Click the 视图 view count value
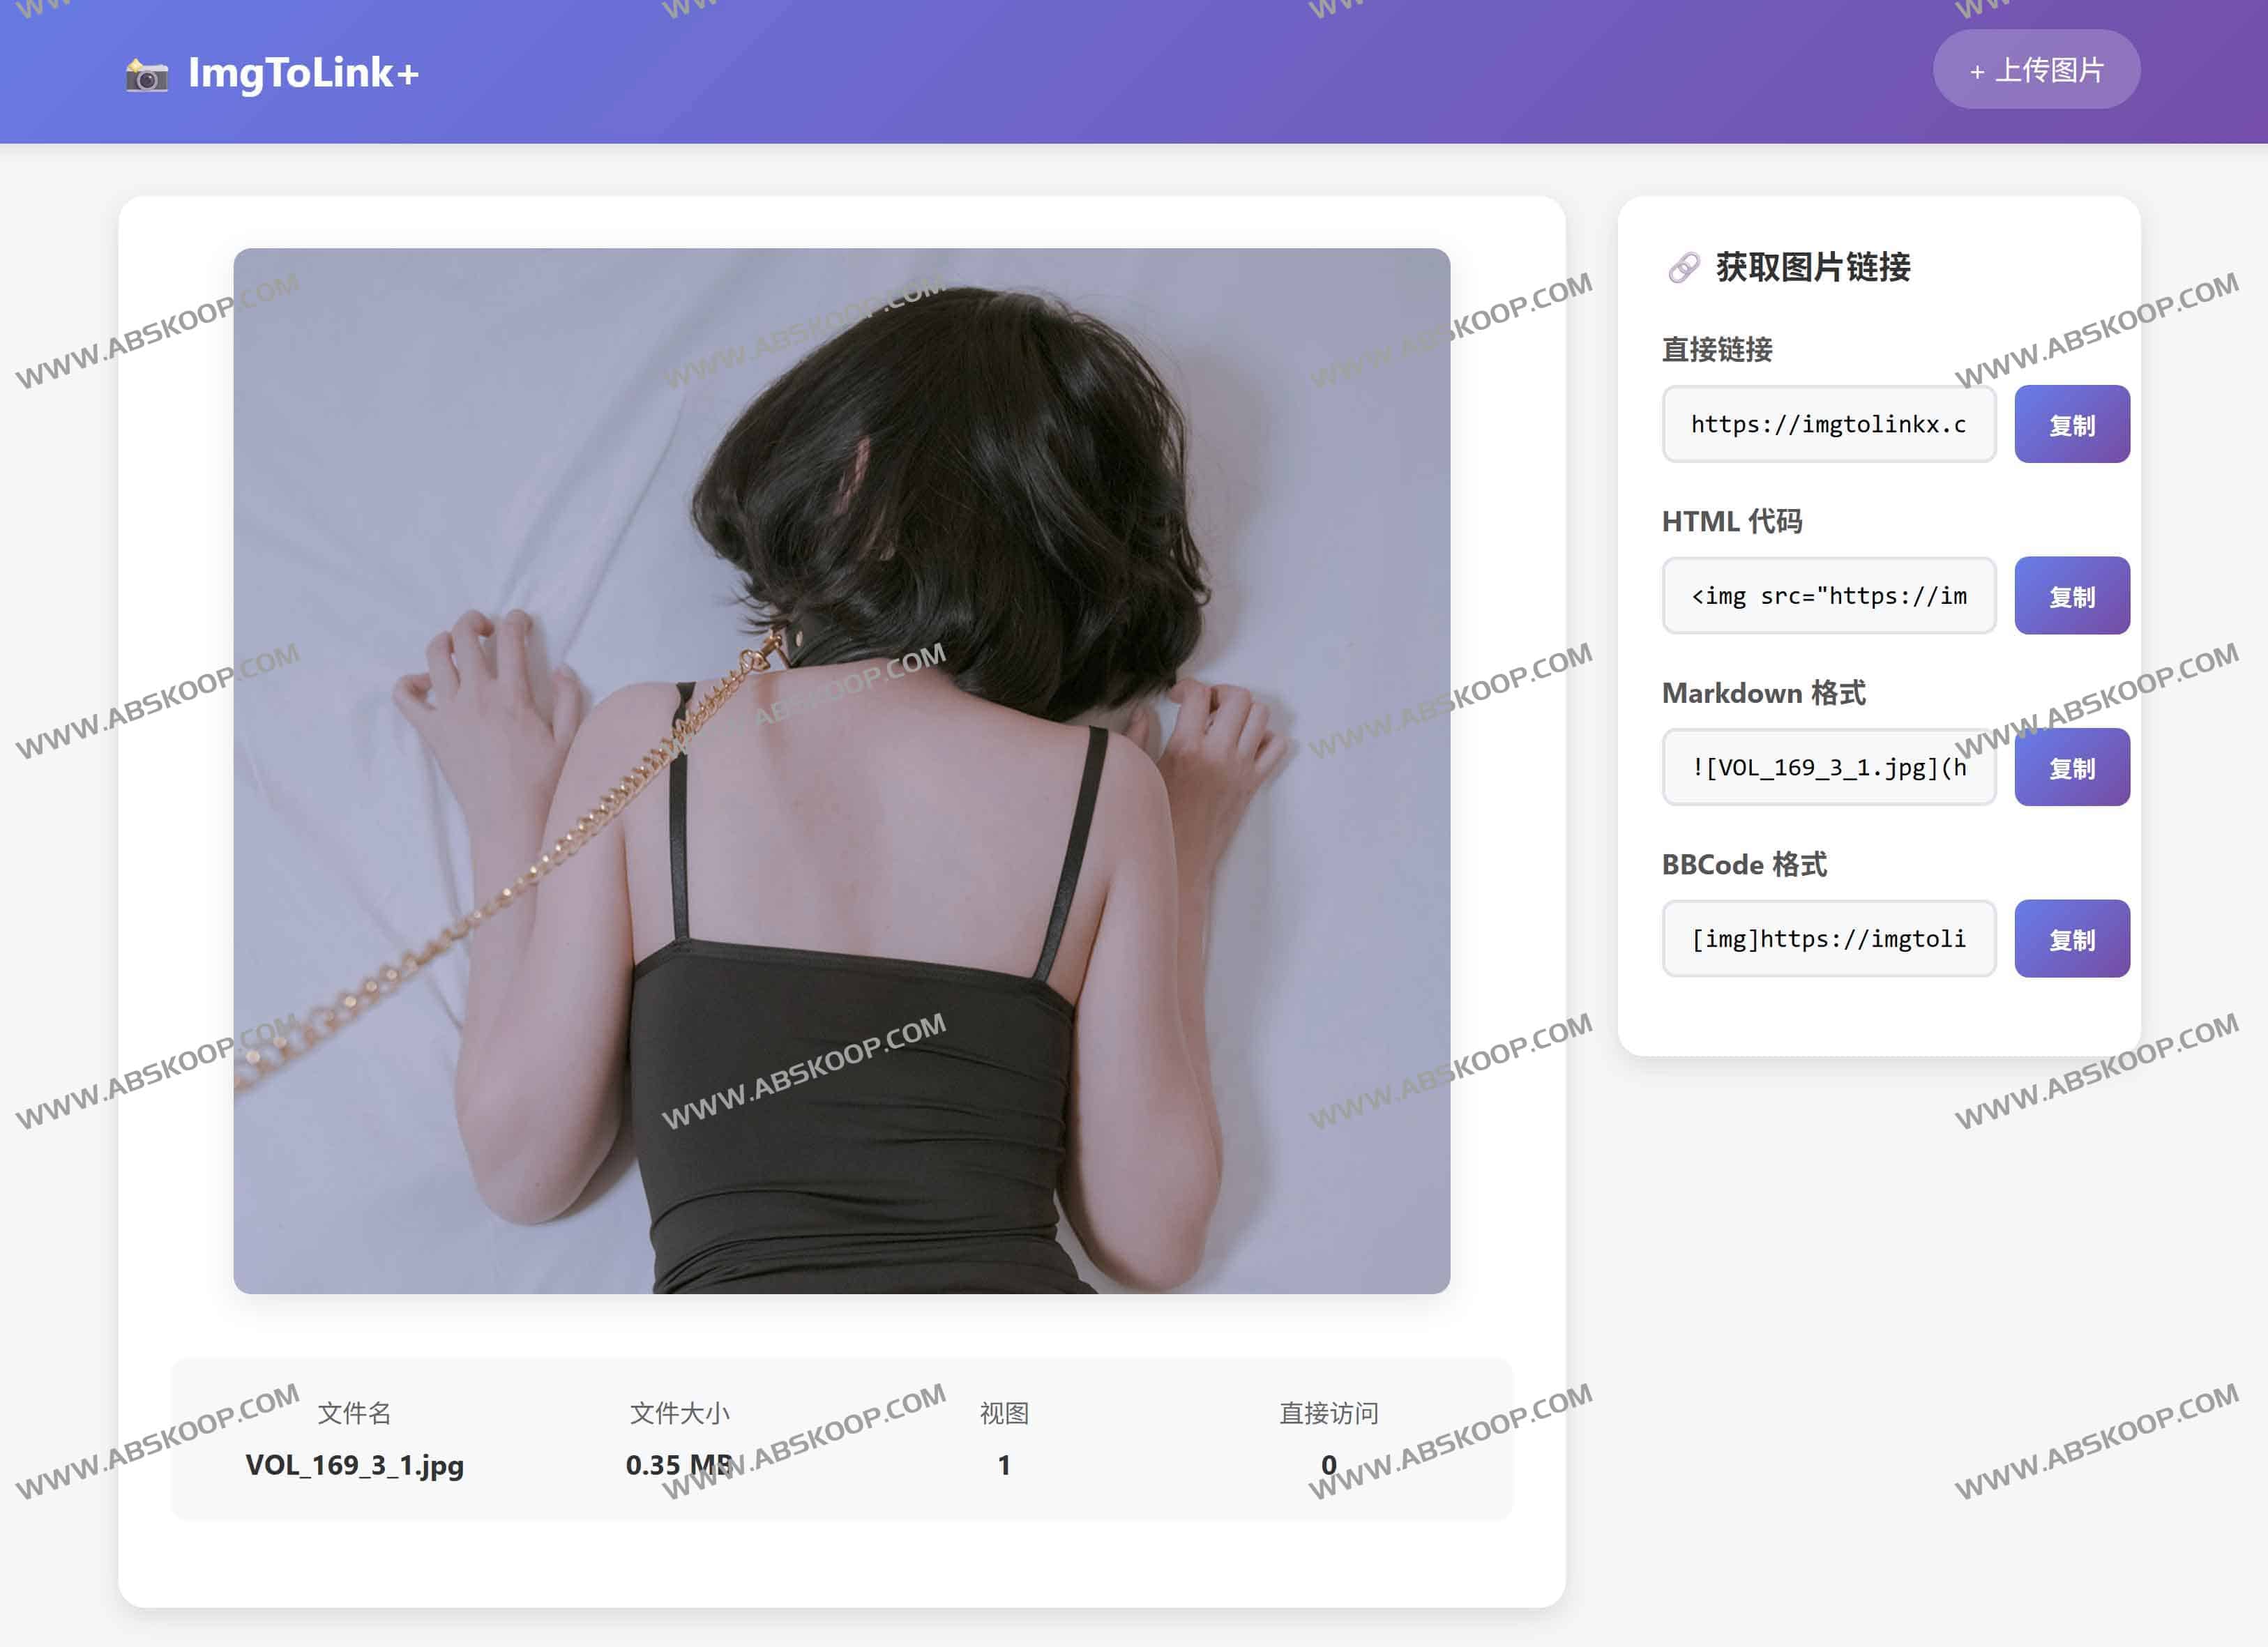2268x1647 pixels. pyautogui.click(x=1003, y=1465)
